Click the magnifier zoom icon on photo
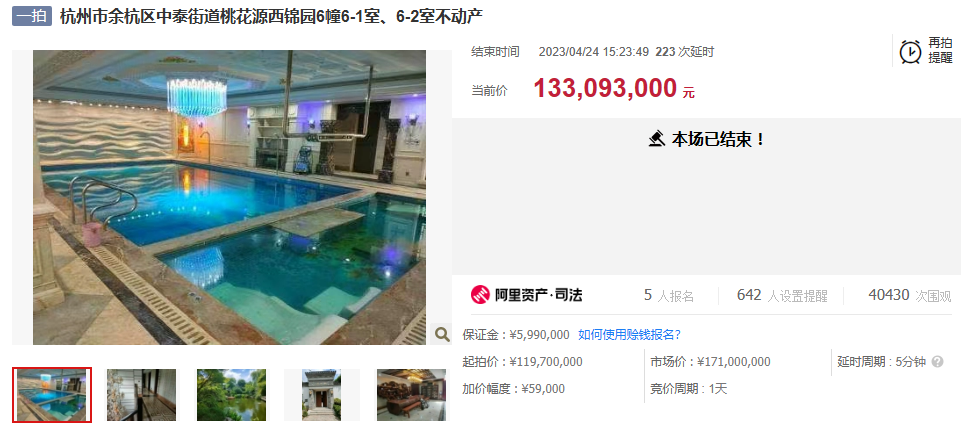Screen dimensions: 961x433 click(442, 334)
